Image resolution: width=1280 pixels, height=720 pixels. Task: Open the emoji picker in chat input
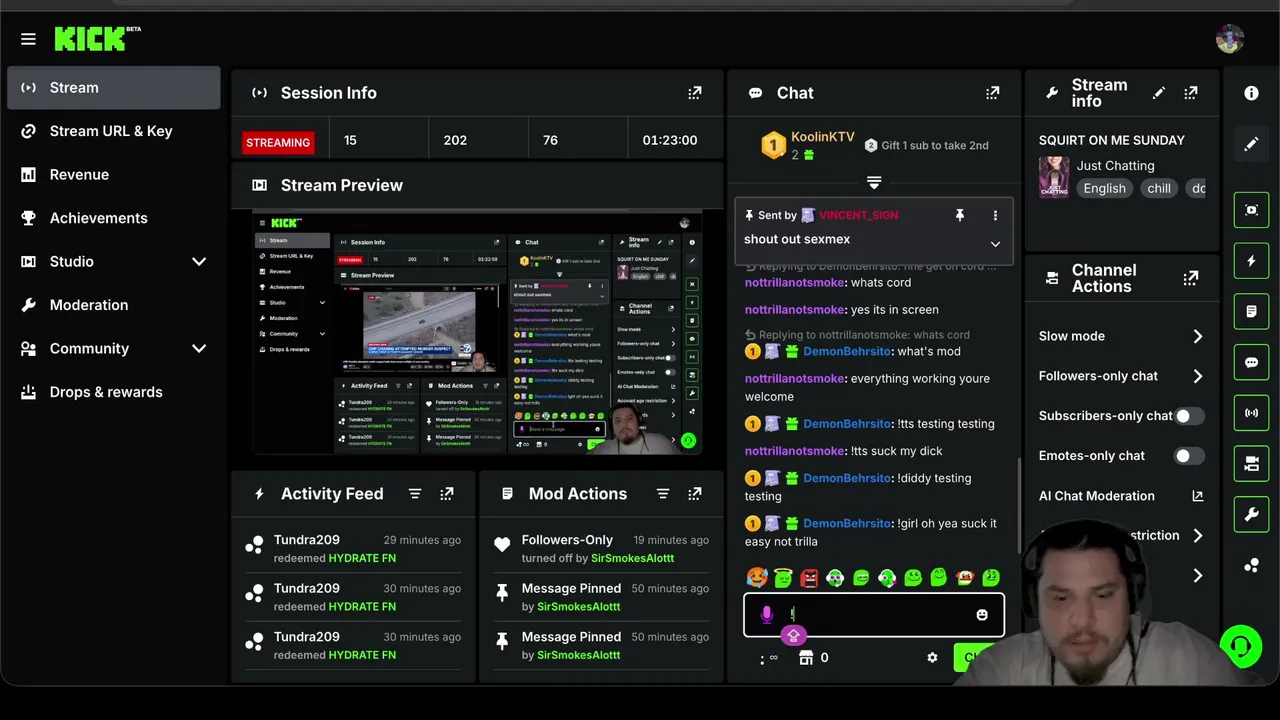(982, 615)
